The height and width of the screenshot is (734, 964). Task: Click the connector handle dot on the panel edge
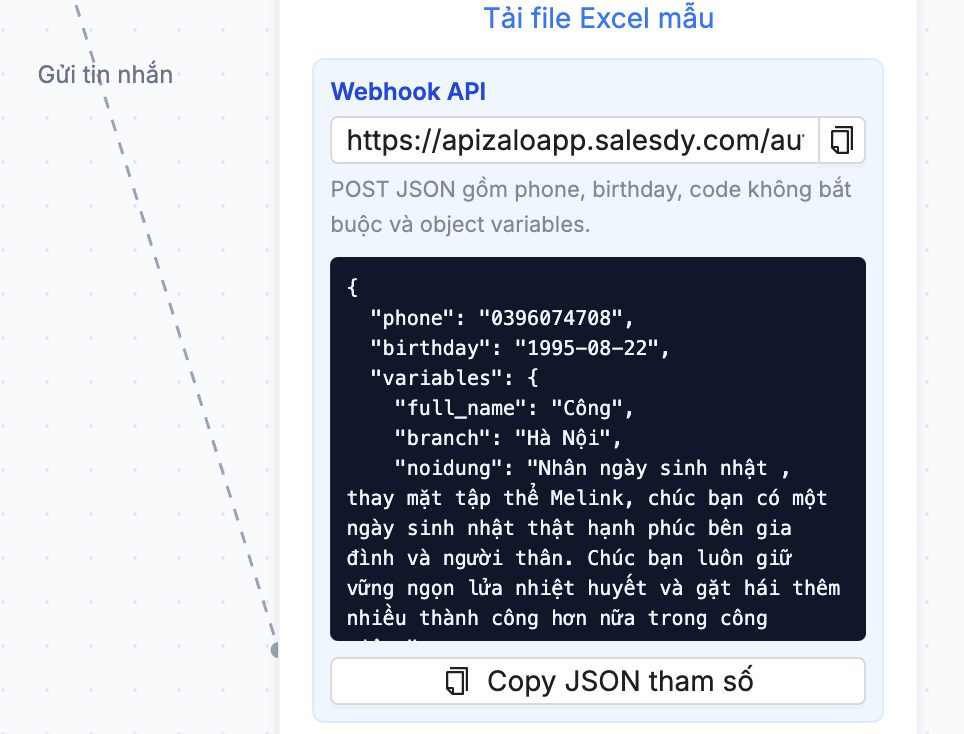pos(275,650)
